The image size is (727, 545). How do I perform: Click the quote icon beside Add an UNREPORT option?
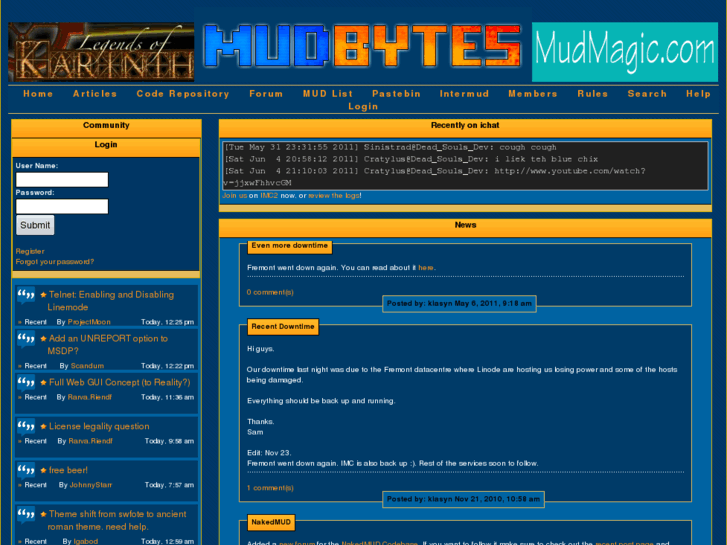click(26, 339)
